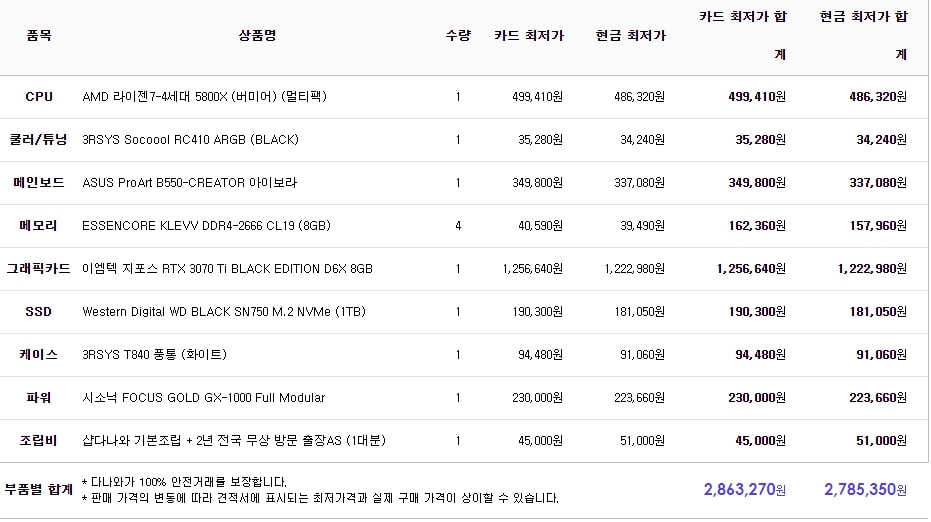931x522 pixels.
Task: Click the 카드 최저가 합계 column header
Action: [x=743, y=35]
